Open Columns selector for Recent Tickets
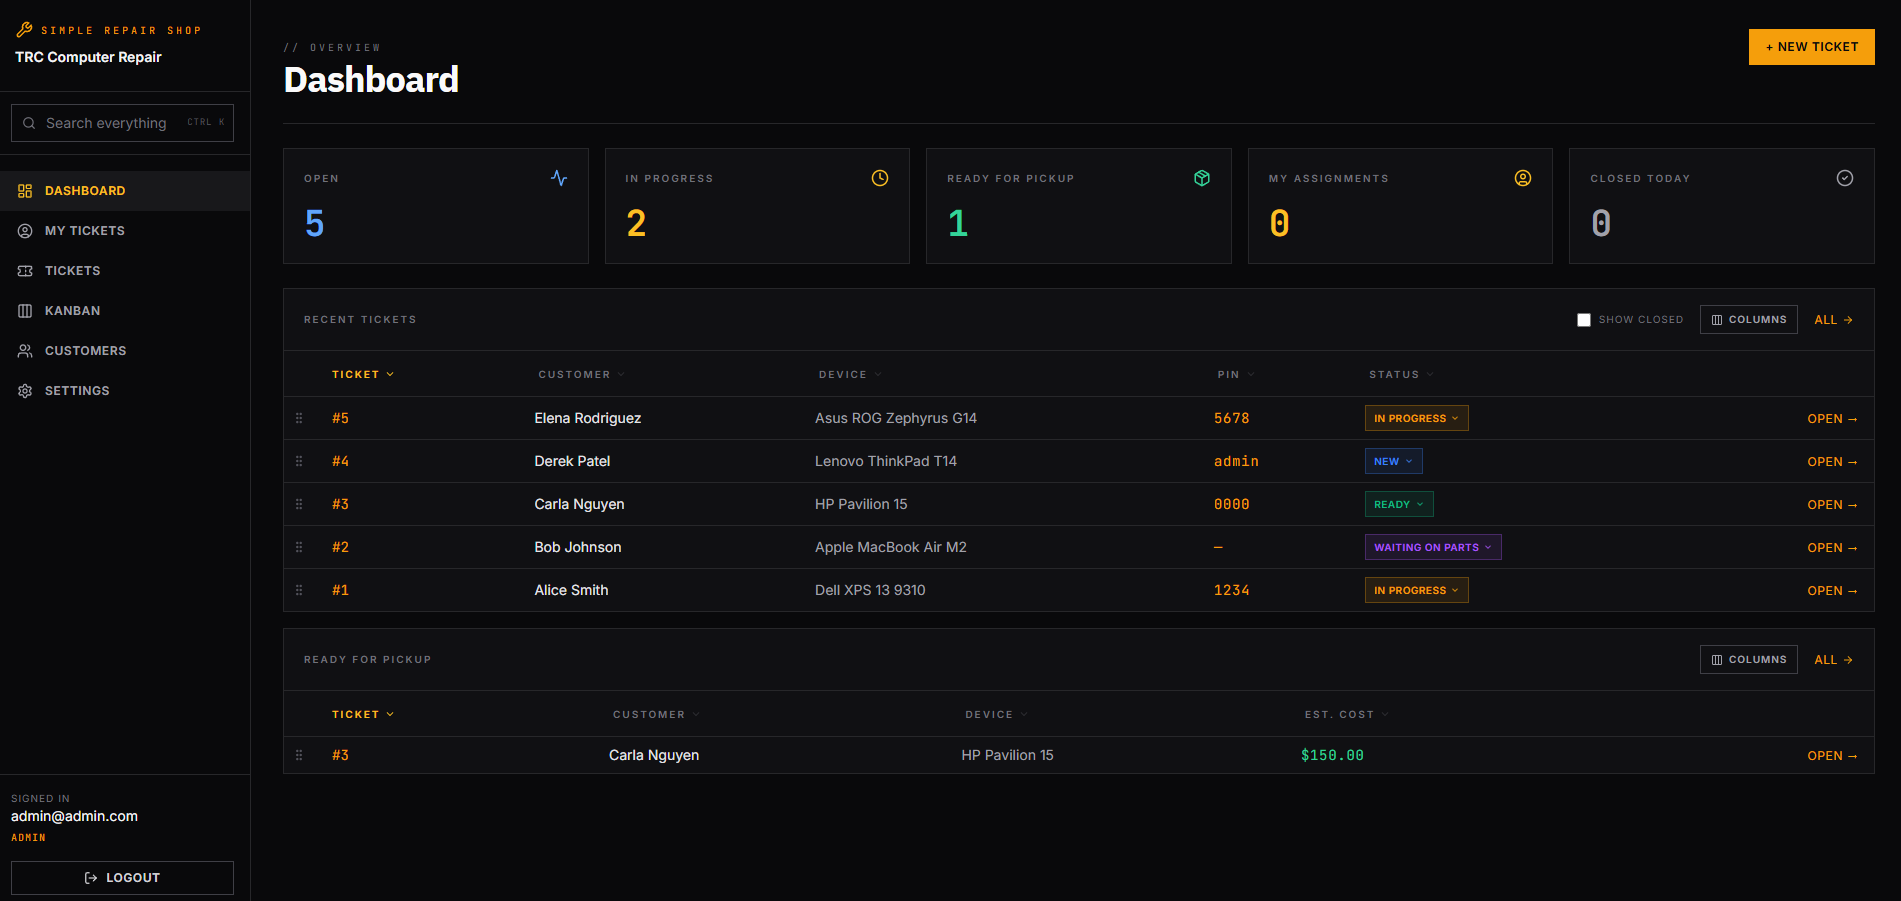1901x901 pixels. pos(1748,320)
